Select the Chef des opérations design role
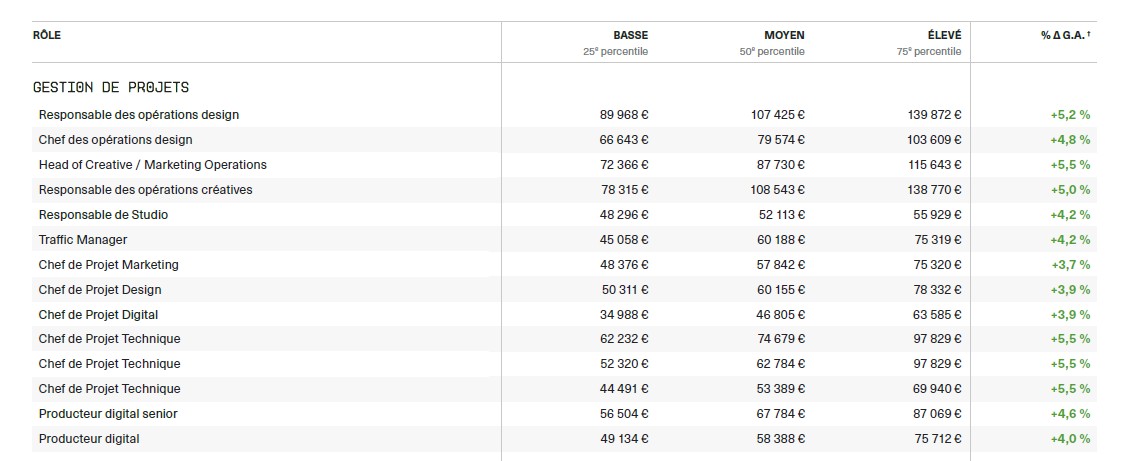Screen dimensions: 1130x461 pos(115,140)
